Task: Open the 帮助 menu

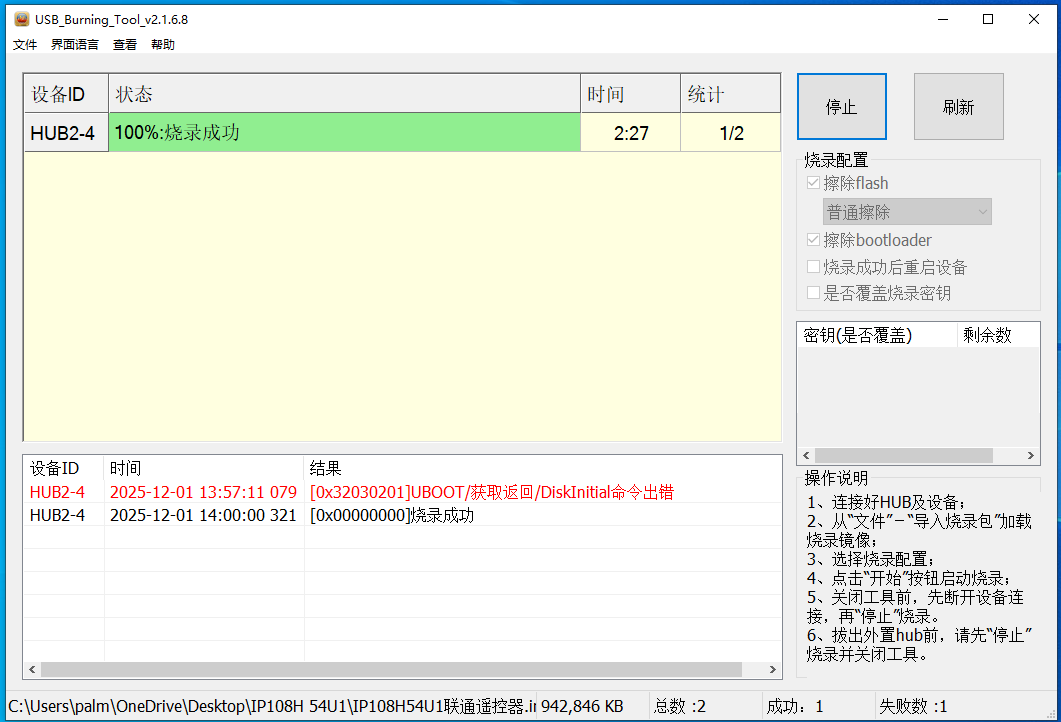Action: coord(161,44)
